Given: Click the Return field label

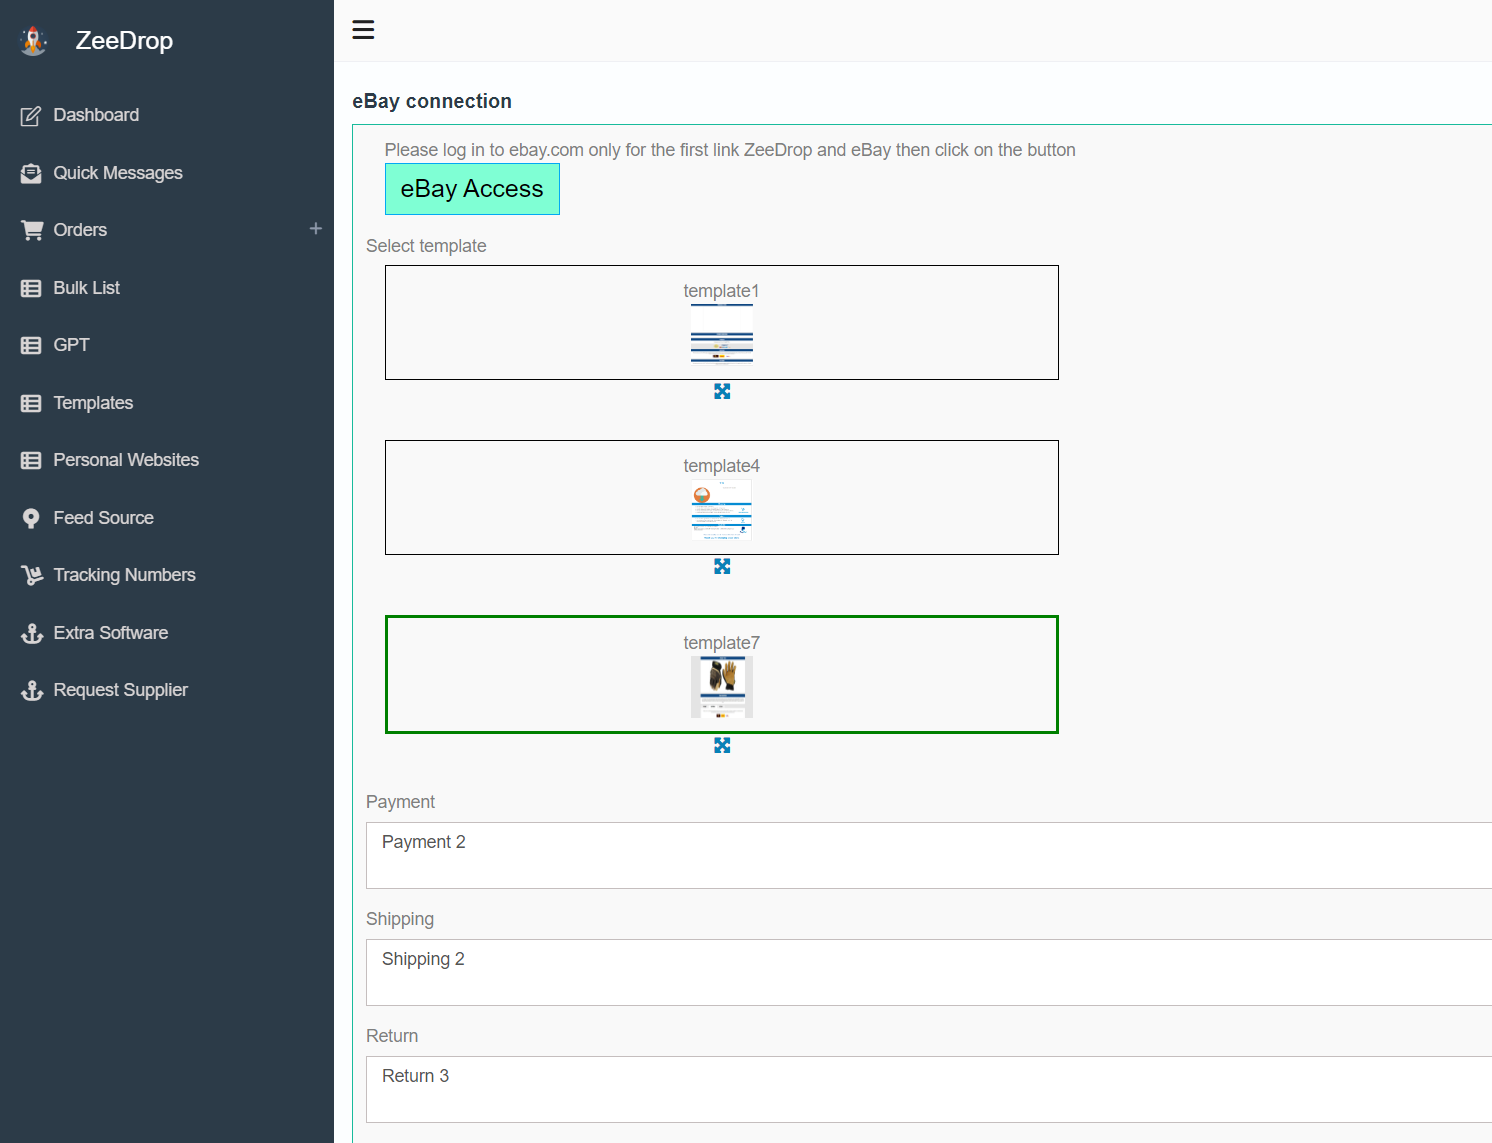Looking at the screenshot, I should (x=392, y=1036).
